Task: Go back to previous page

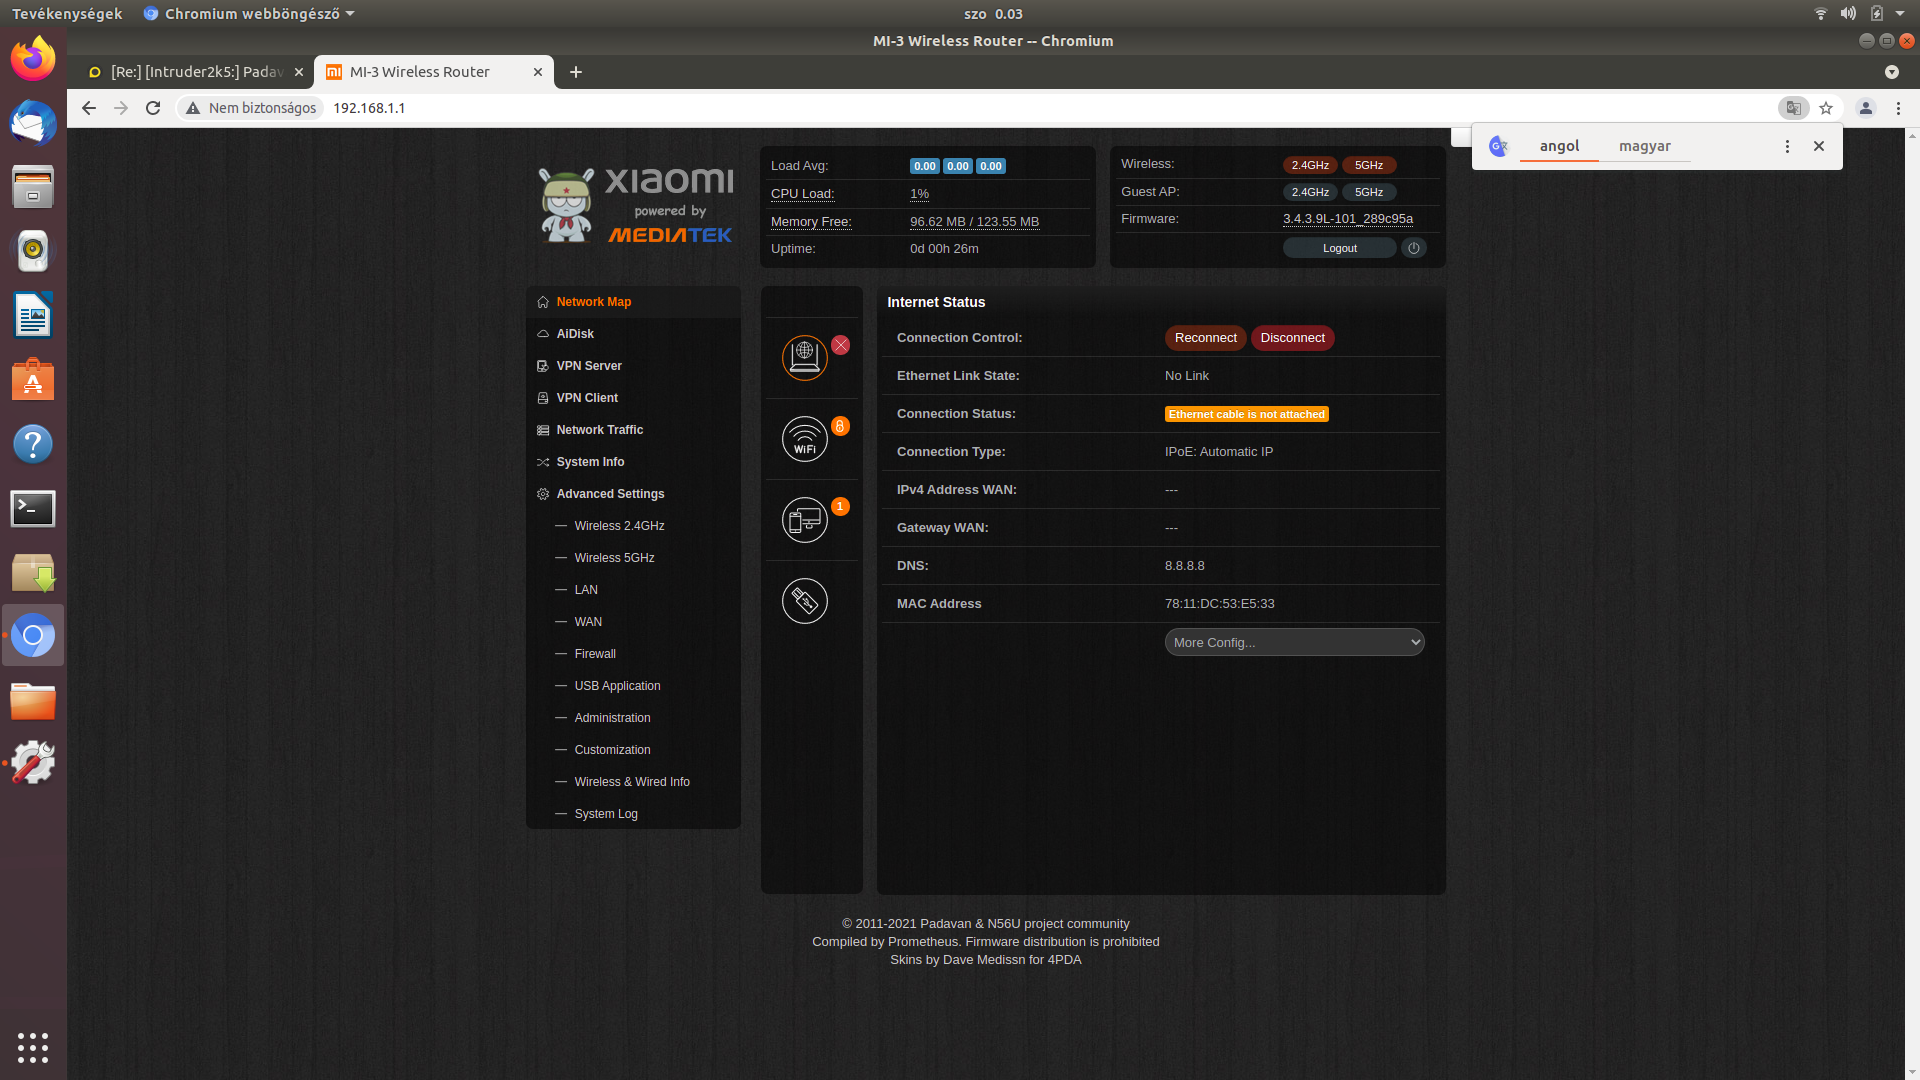Action: tap(89, 108)
